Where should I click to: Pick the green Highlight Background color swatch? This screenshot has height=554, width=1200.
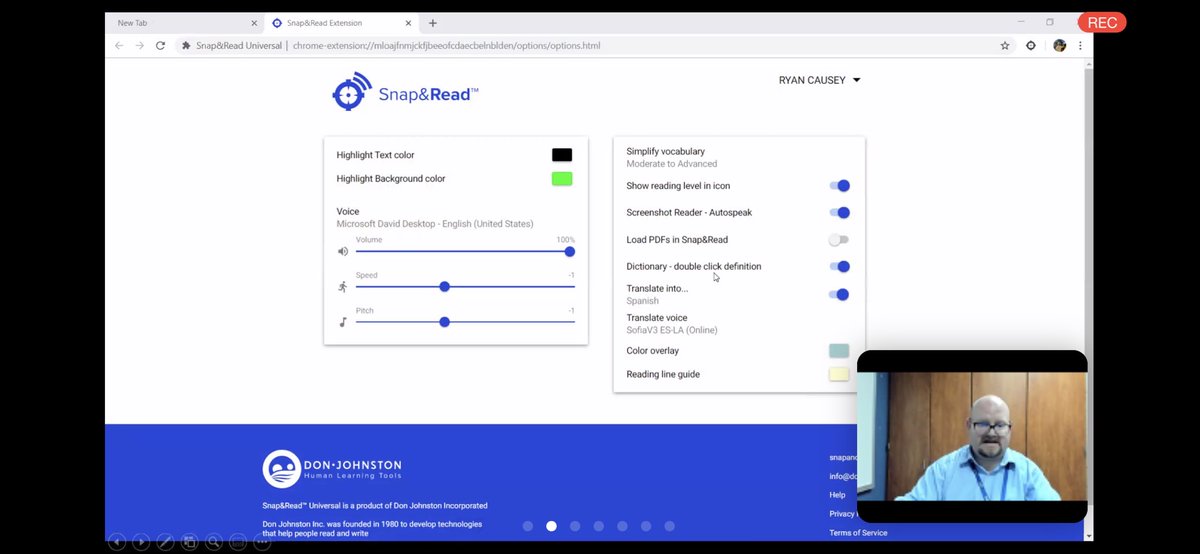562,179
